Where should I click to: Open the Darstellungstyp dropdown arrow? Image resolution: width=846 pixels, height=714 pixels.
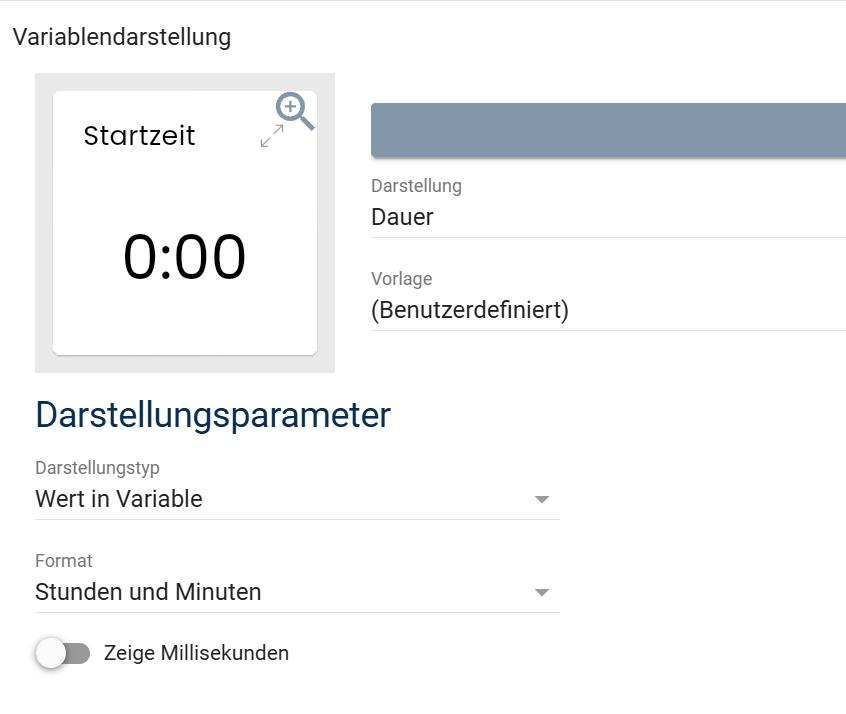[x=541, y=499]
